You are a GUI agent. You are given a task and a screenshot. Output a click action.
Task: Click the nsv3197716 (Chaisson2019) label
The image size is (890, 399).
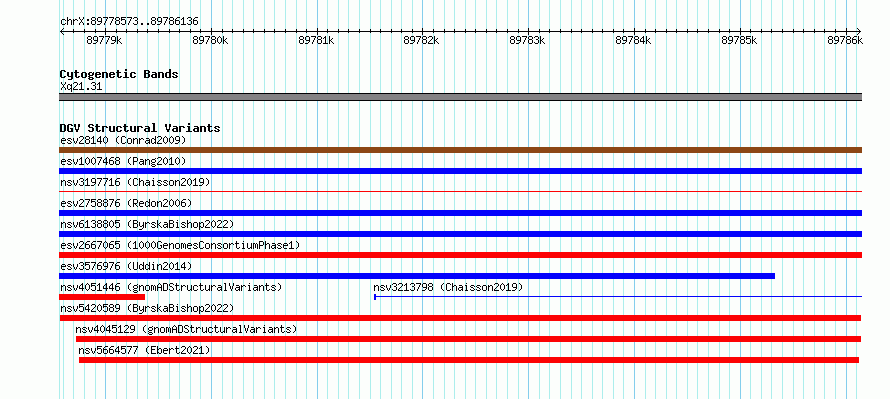coord(135,182)
